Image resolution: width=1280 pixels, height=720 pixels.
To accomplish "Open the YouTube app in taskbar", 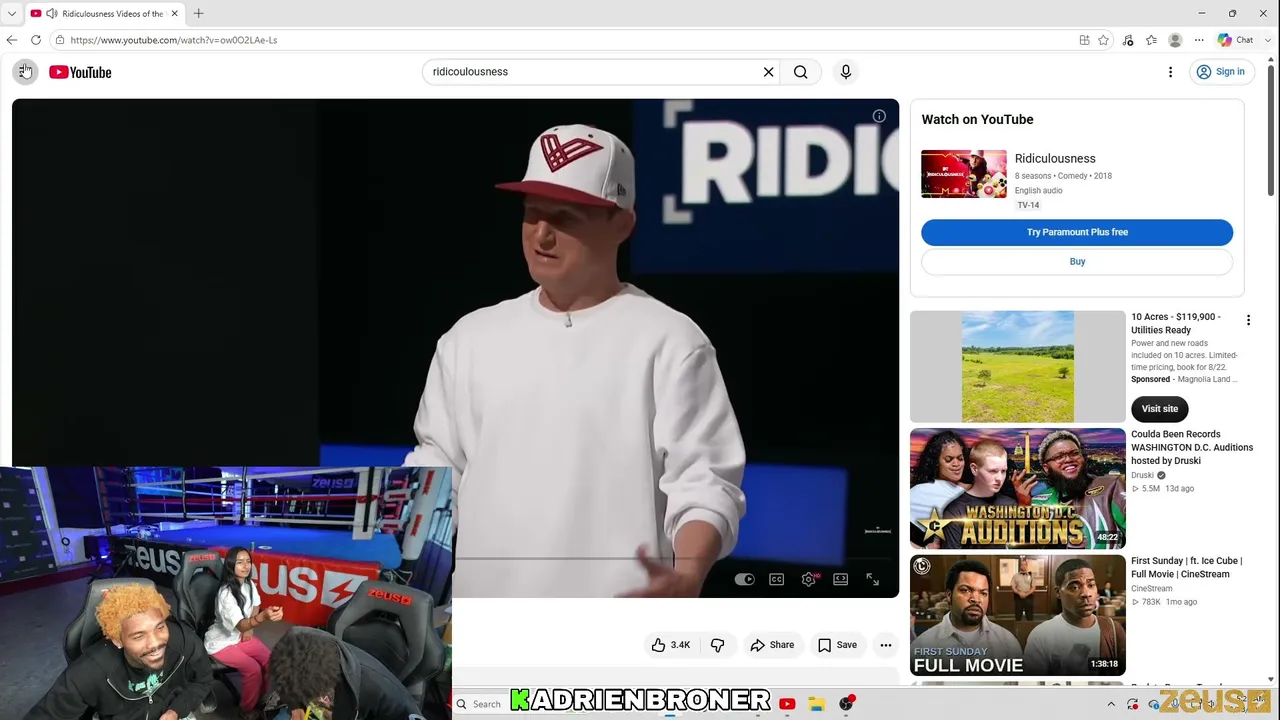I will [x=787, y=704].
